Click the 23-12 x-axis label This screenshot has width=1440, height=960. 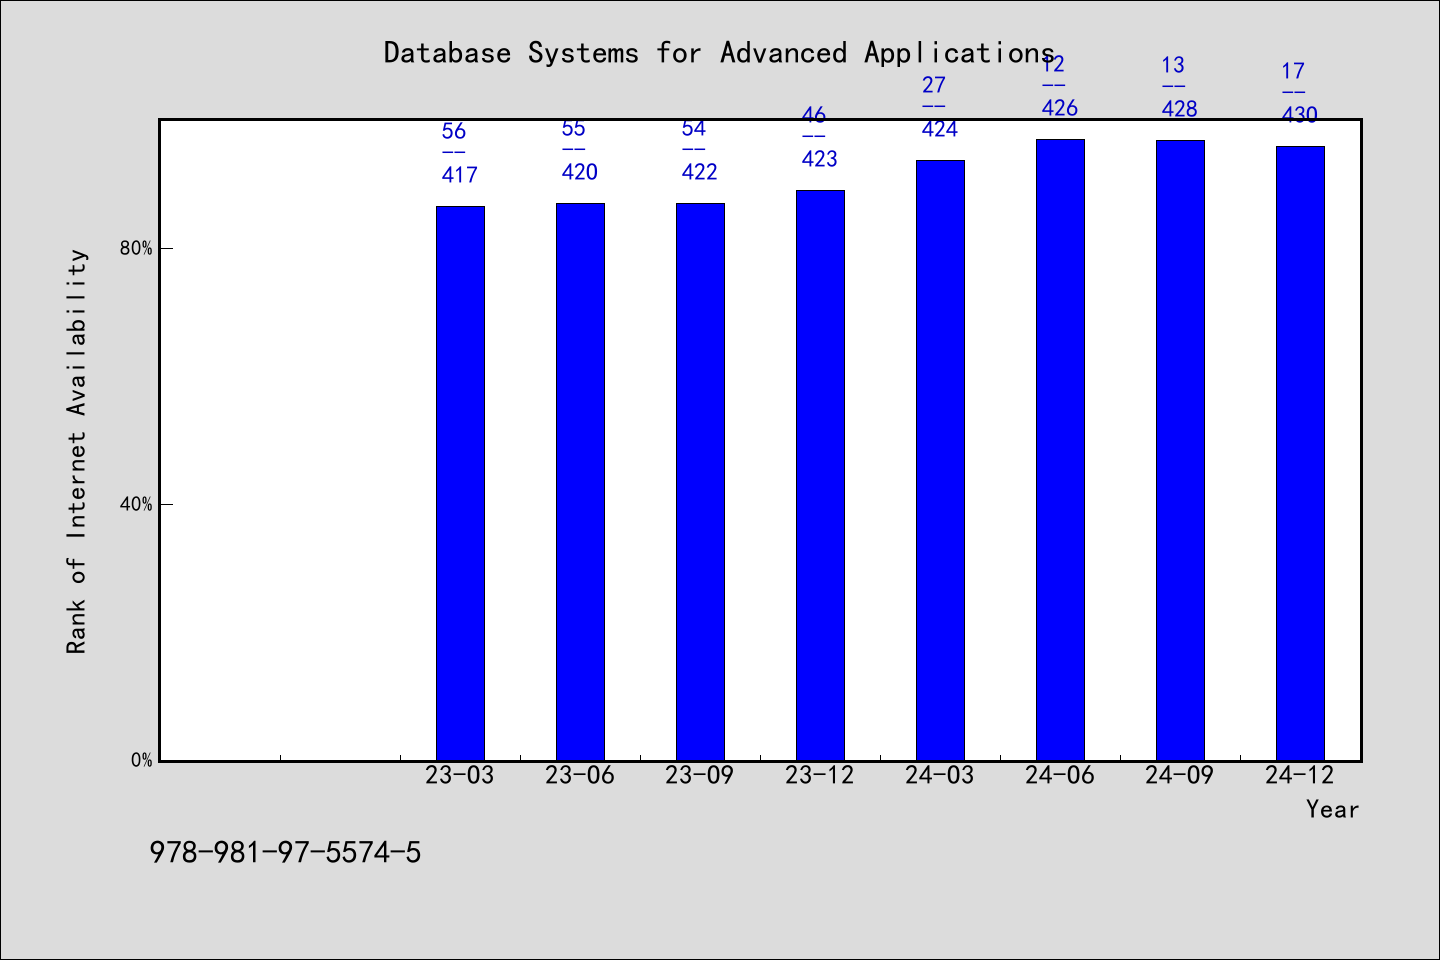pos(820,776)
